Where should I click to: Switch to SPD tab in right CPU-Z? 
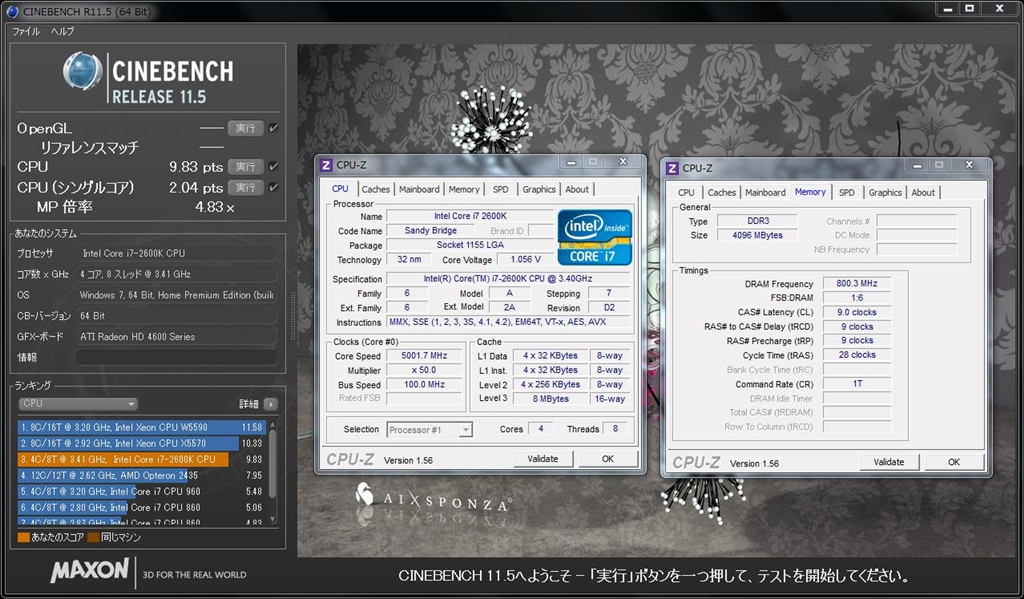coord(847,193)
